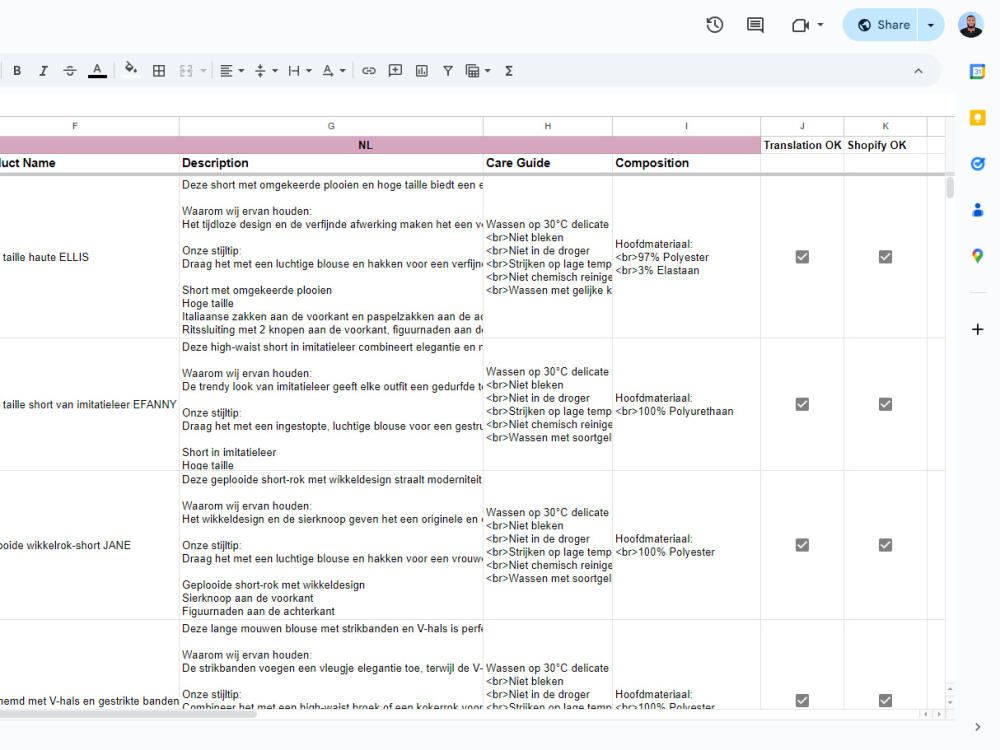
Task: Select the '100% Polyurethaan' composition cell
Action: (686, 404)
